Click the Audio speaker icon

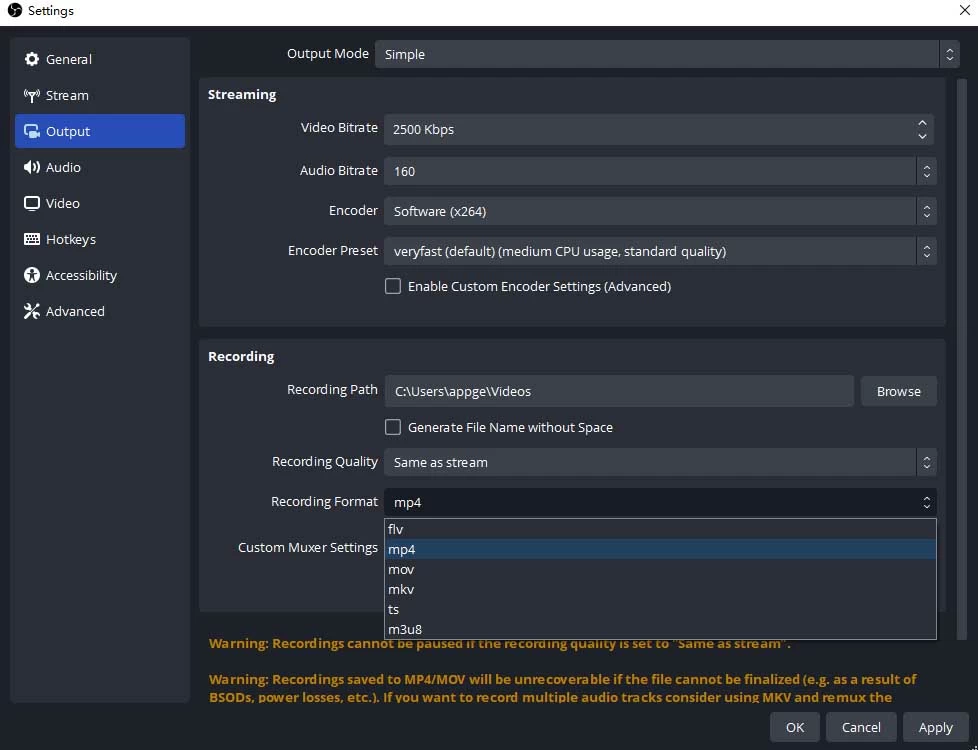pos(32,167)
